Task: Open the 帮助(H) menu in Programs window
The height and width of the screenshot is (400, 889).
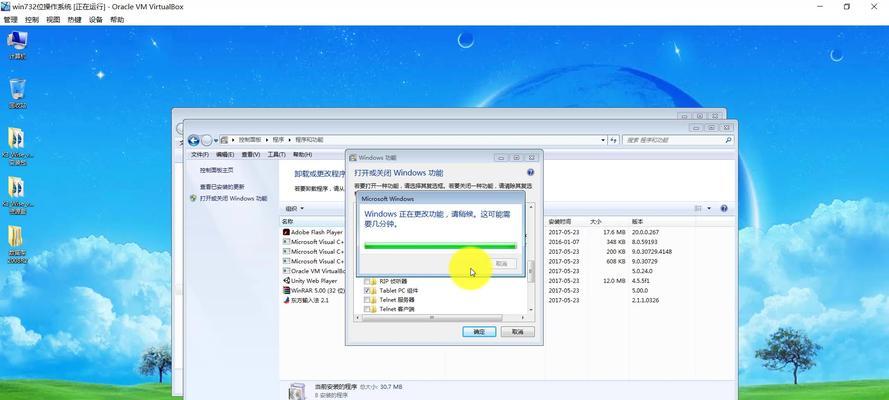Action: pos(302,155)
